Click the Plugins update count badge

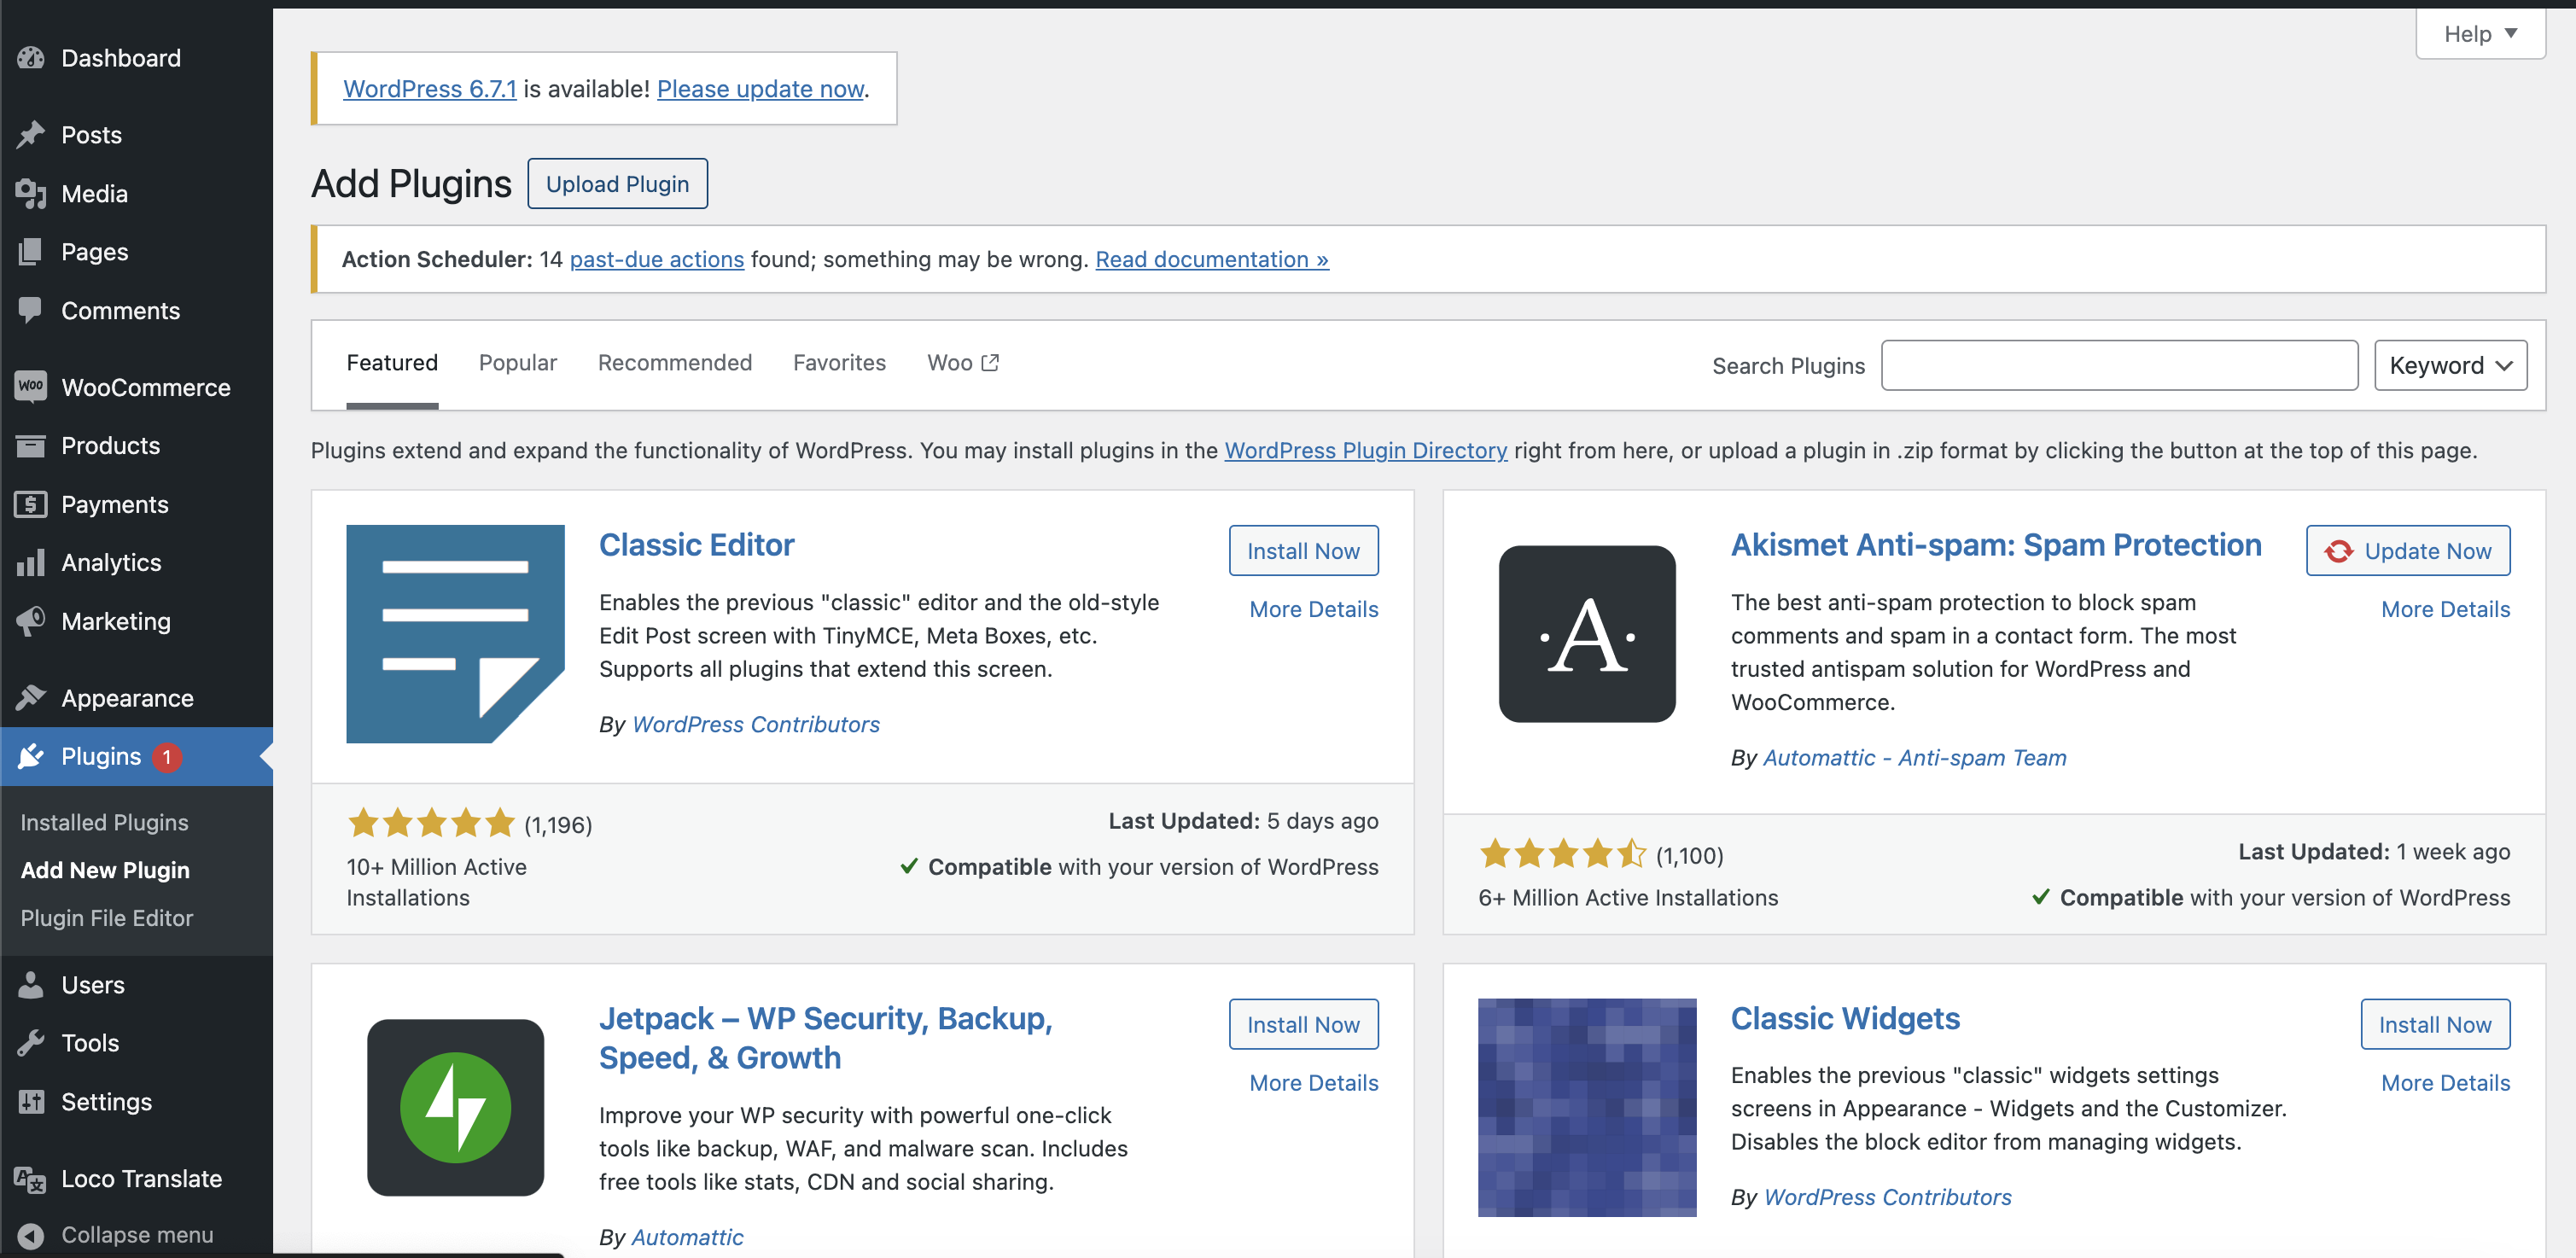(x=167, y=757)
